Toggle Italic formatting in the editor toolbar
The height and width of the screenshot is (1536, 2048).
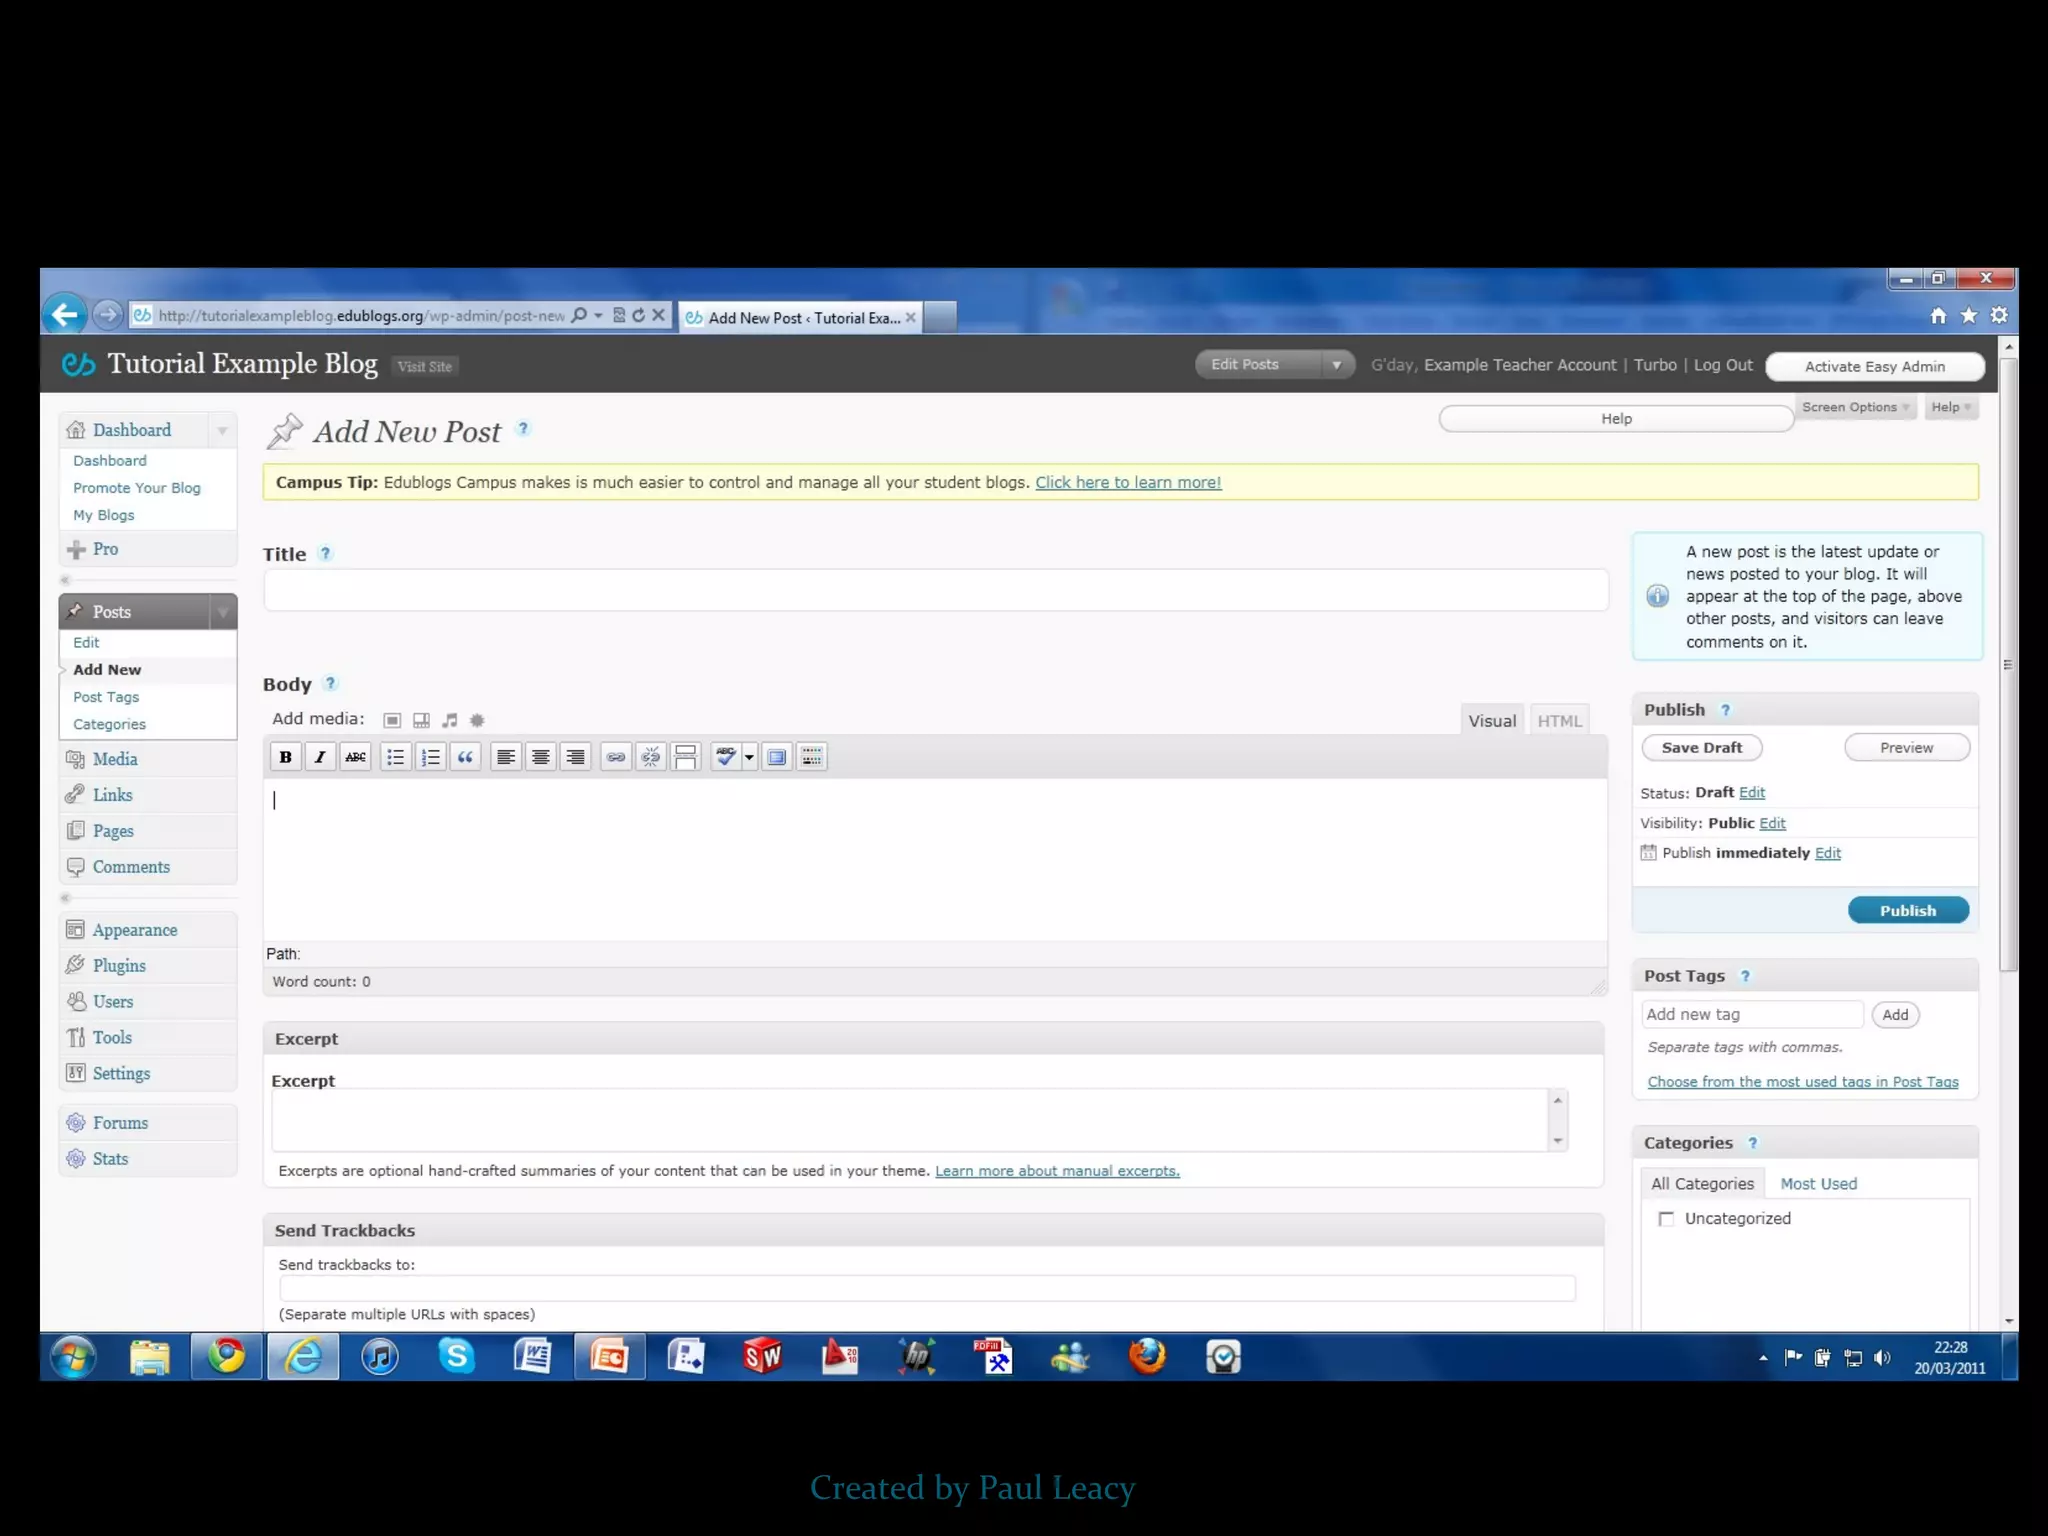320,757
